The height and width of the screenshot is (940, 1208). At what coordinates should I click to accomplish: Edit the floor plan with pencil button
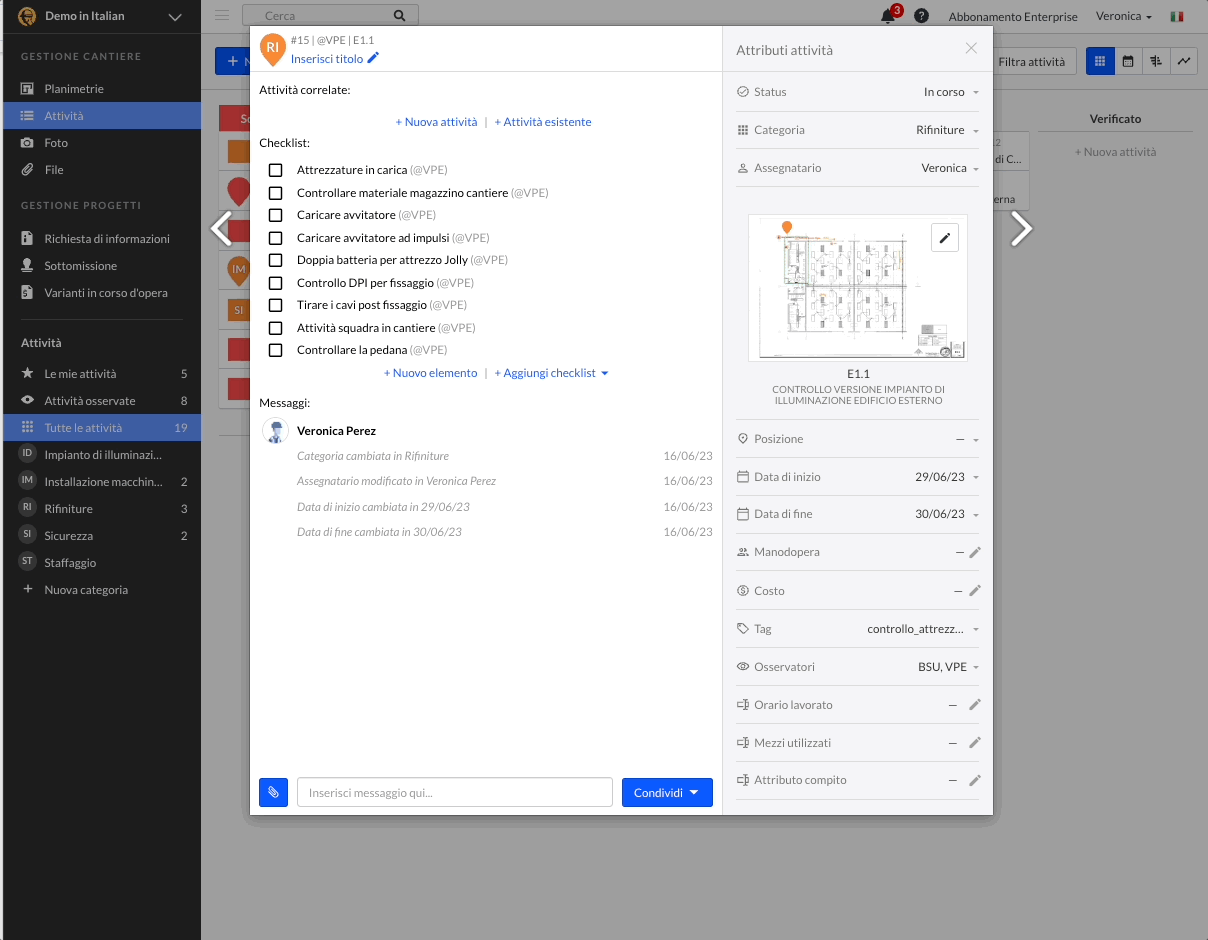click(x=945, y=237)
